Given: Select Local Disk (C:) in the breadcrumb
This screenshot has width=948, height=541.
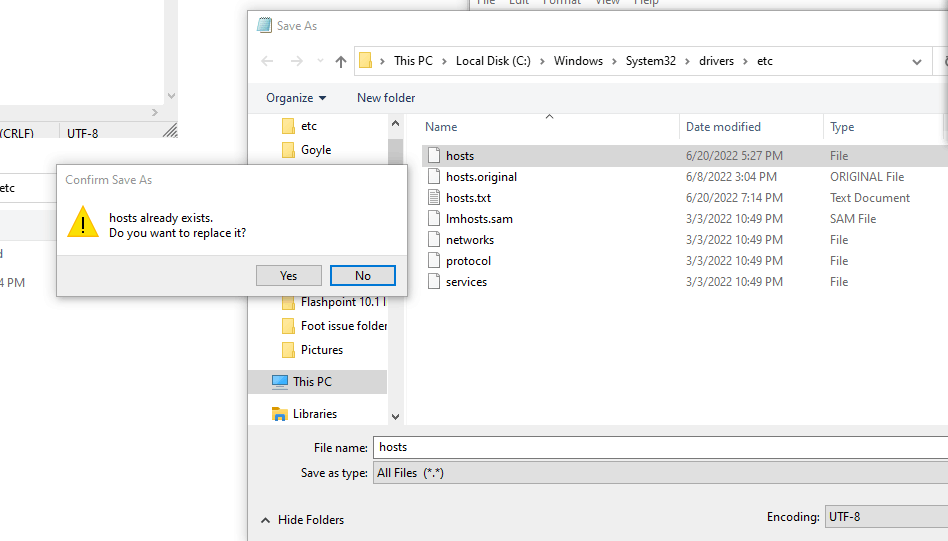Looking at the screenshot, I should coord(493,61).
